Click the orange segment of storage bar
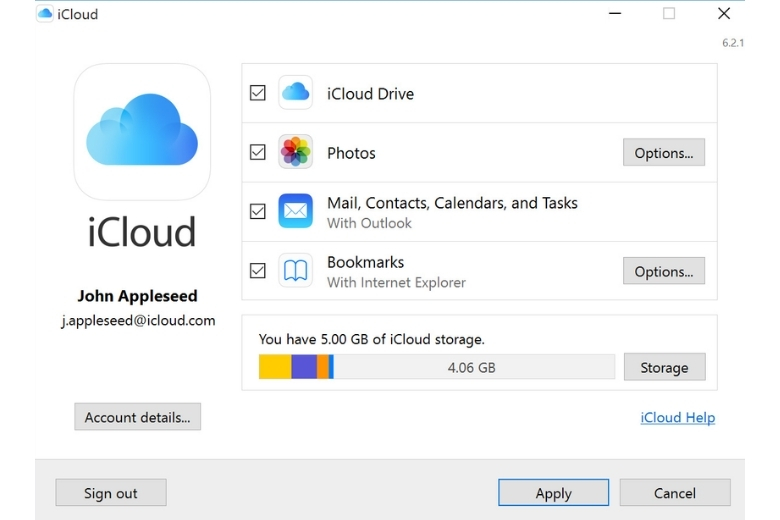Image resolution: width=780 pixels, height=520 pixels. pos(323,367)
